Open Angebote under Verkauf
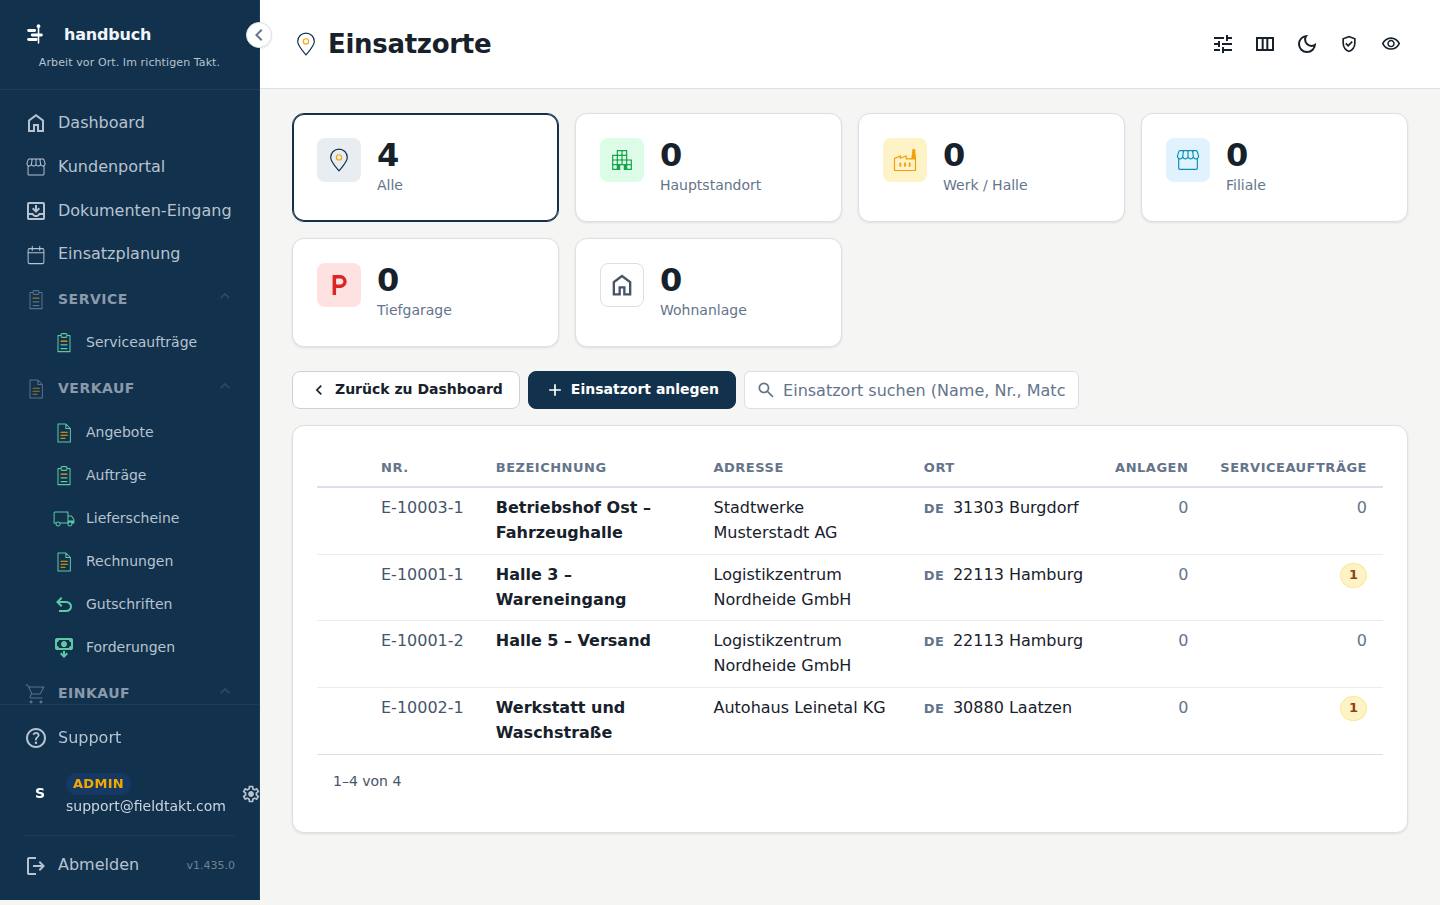The image size is (1440, 905). (x=143, y=432)
